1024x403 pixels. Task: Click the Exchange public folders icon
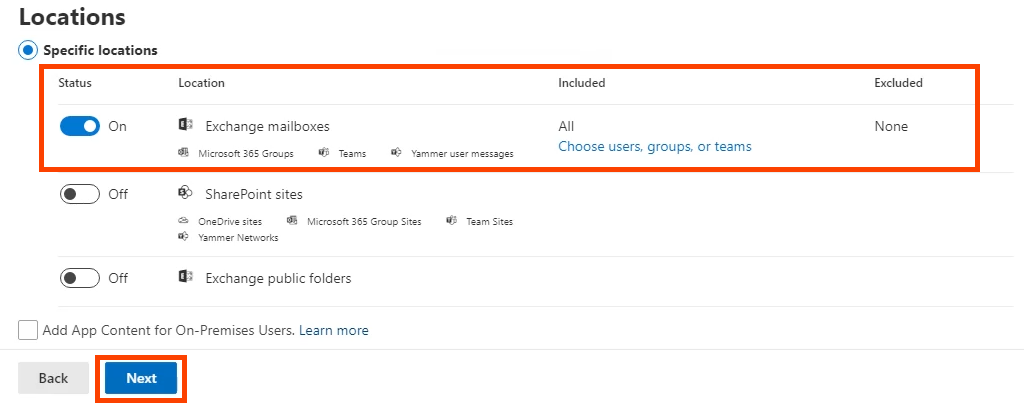tap(185, 277)
